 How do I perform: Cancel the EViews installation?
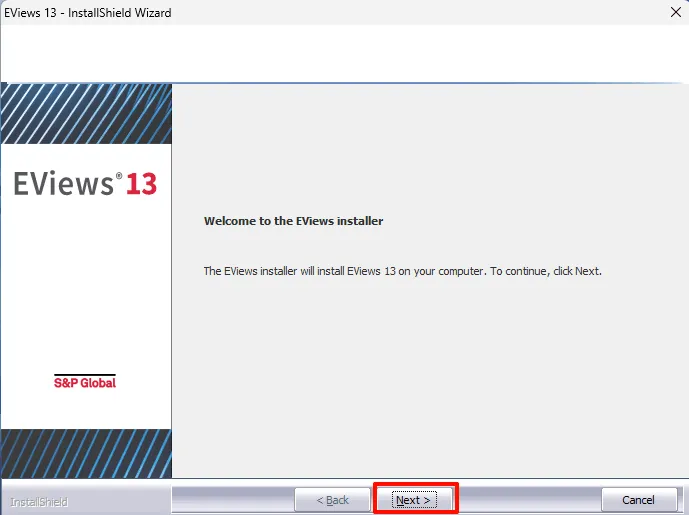click(x=638, y=500)
